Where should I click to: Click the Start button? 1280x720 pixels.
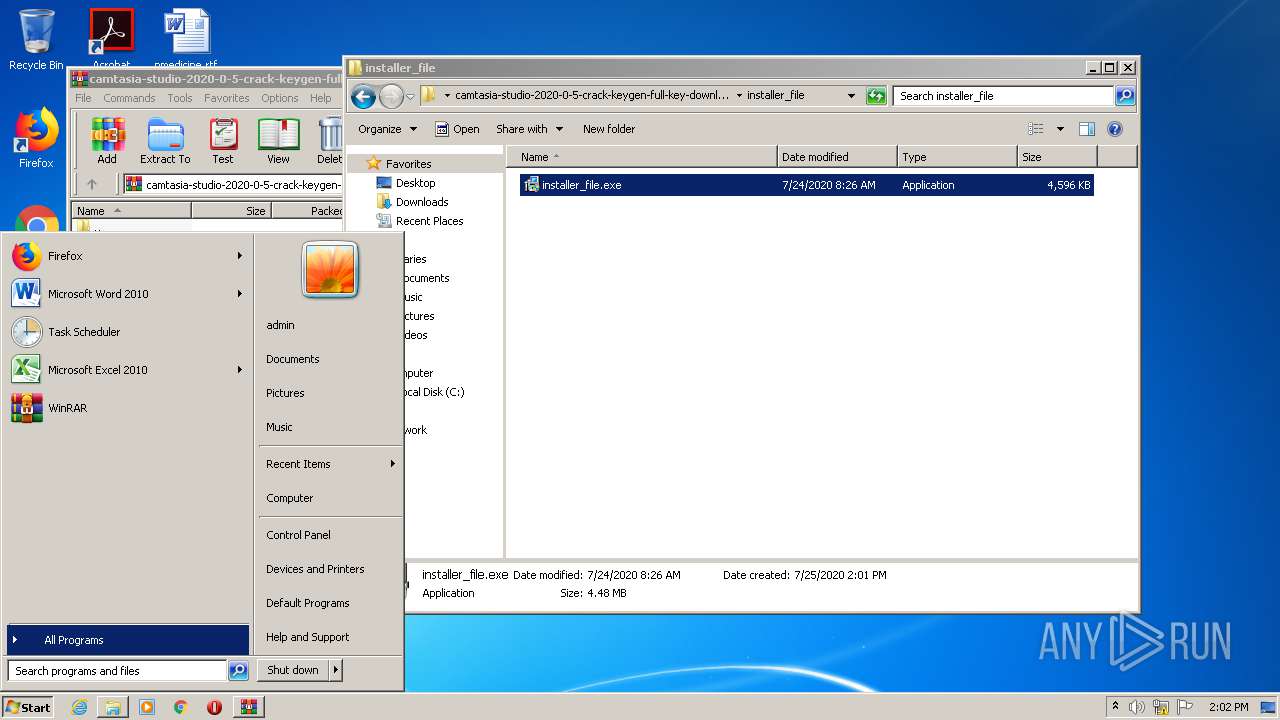coord(28,707)
